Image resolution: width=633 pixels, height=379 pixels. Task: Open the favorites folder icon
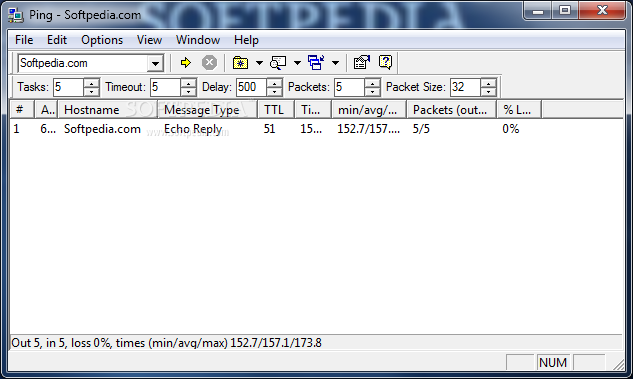(x=240, y=63)
